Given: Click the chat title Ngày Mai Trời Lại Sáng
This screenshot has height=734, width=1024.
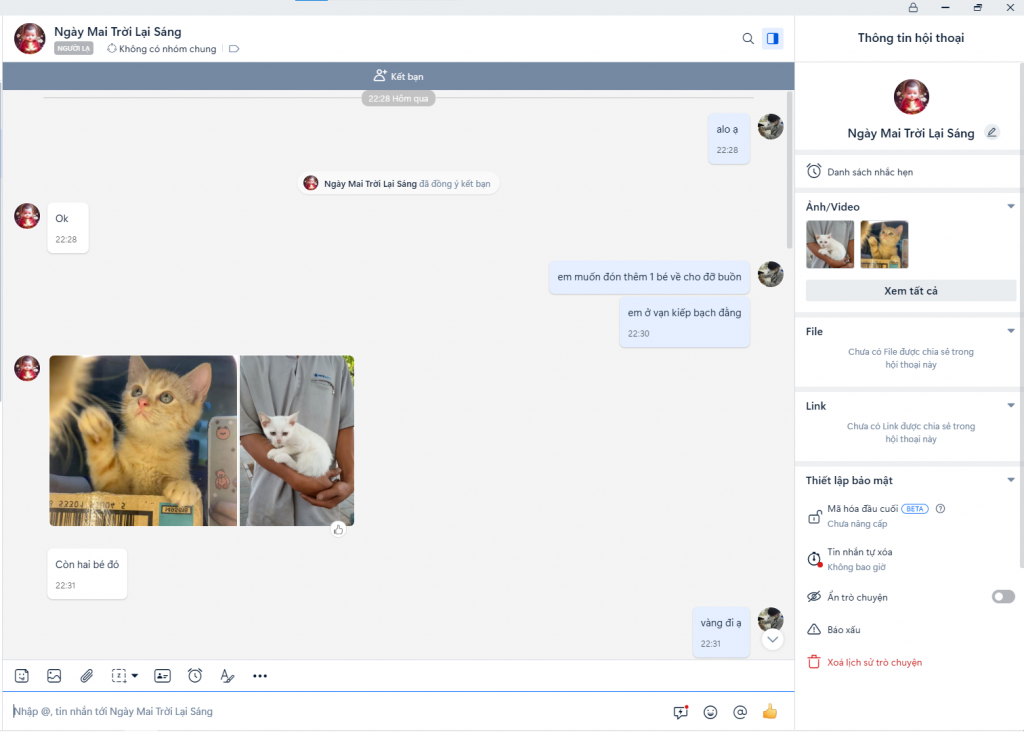Looking at the screenshot, I should pyautogui.click(x=118, y=31).
